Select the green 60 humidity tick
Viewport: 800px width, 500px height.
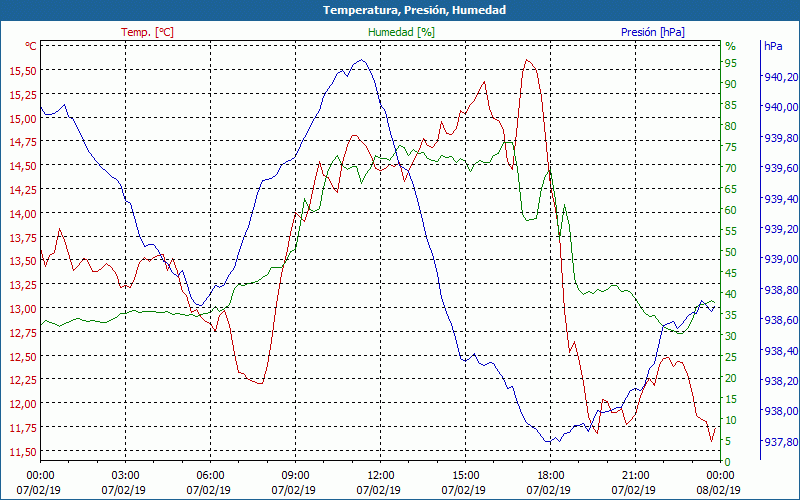(731, 210)
